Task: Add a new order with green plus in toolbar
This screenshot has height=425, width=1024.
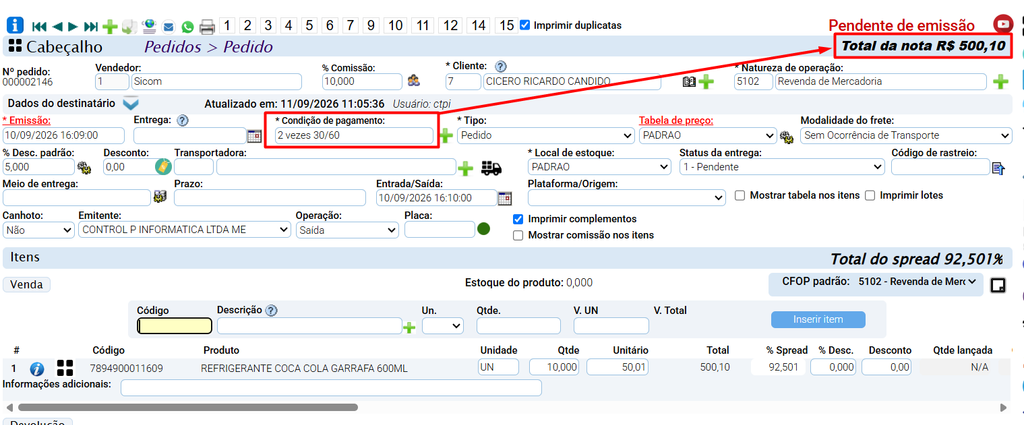Action: pyautogui.click(x=110, y=27)
